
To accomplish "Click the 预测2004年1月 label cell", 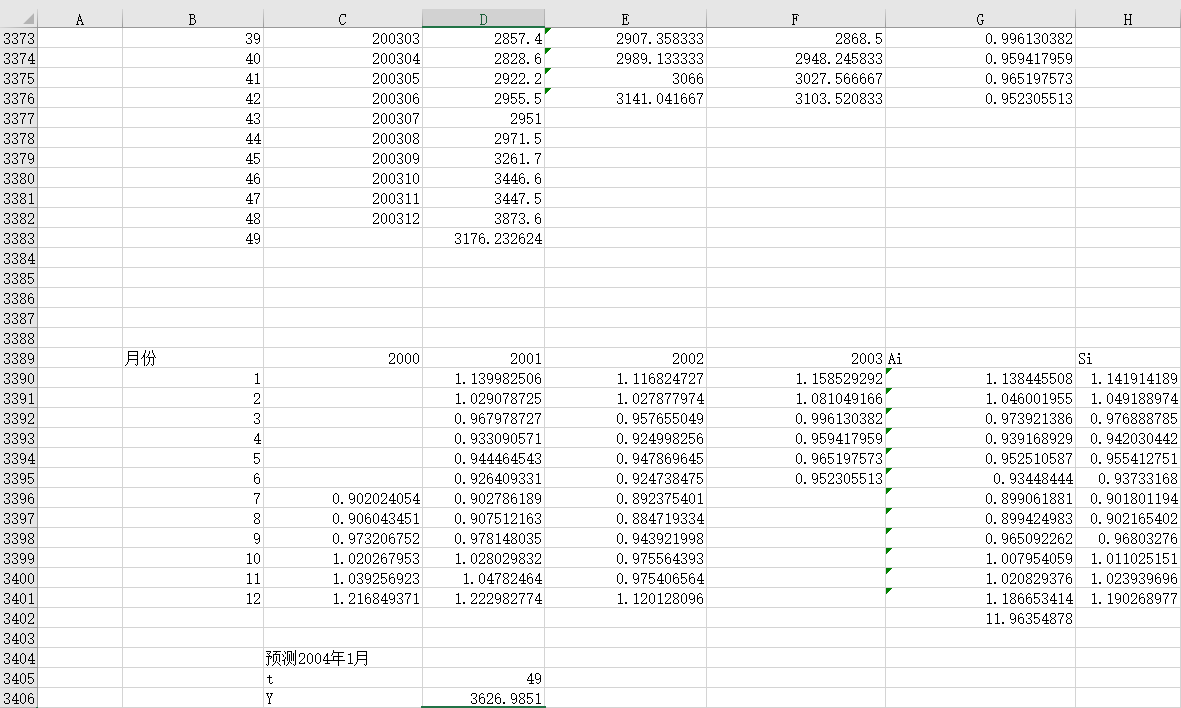I will [x=343, y=658].
